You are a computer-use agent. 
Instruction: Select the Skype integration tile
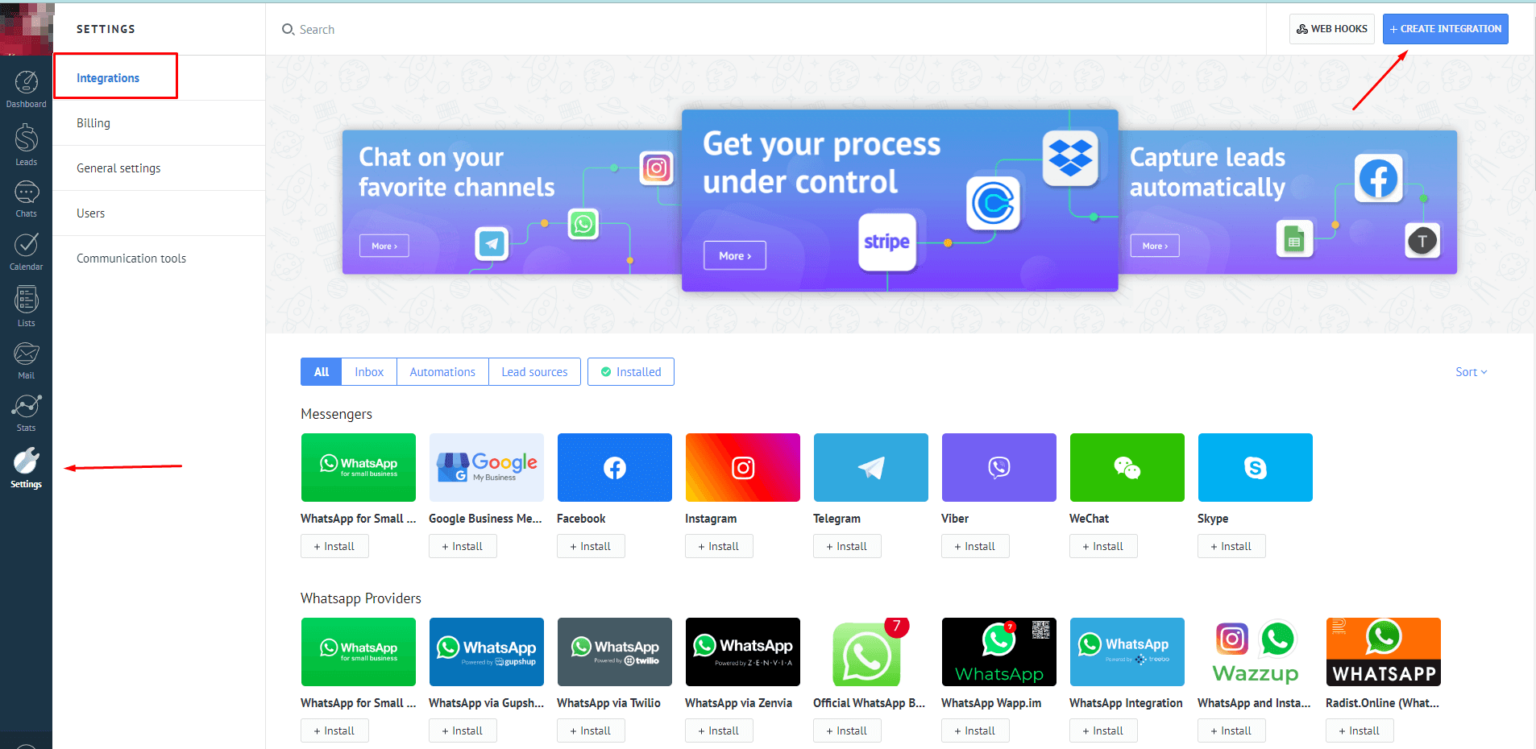point(1255,467)
